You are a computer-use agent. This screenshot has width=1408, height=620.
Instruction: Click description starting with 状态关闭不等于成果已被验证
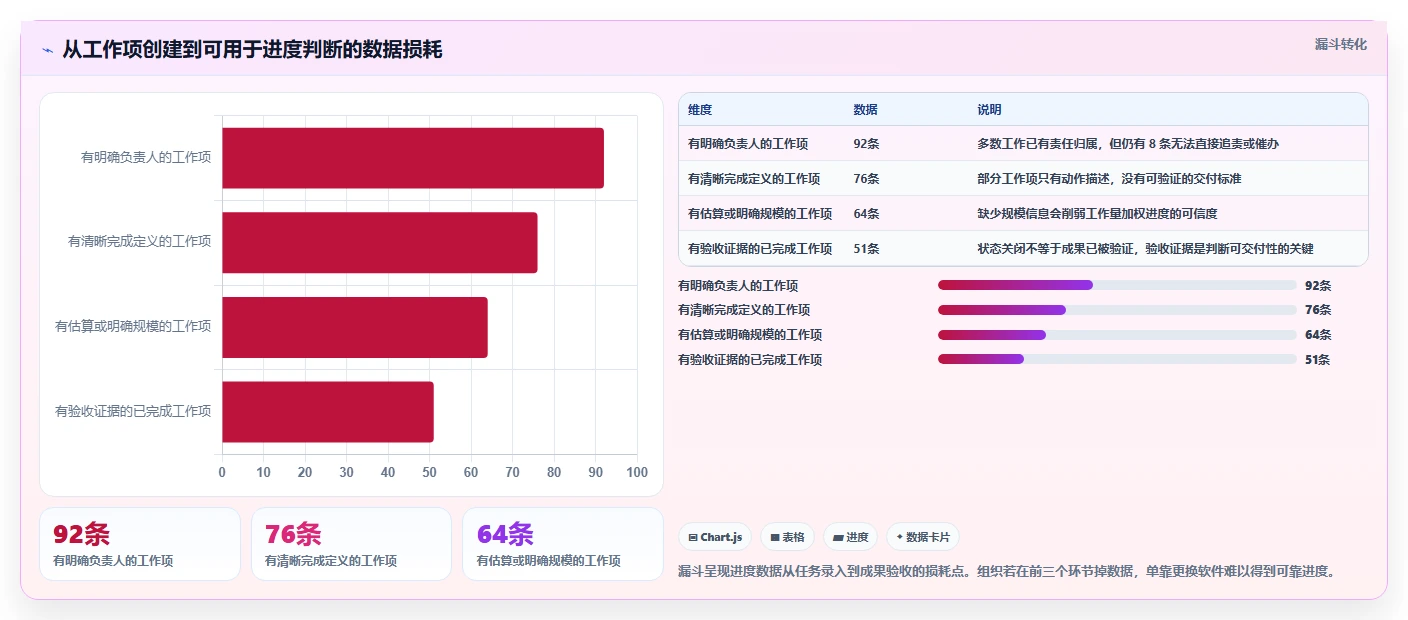click(1145, 249)
